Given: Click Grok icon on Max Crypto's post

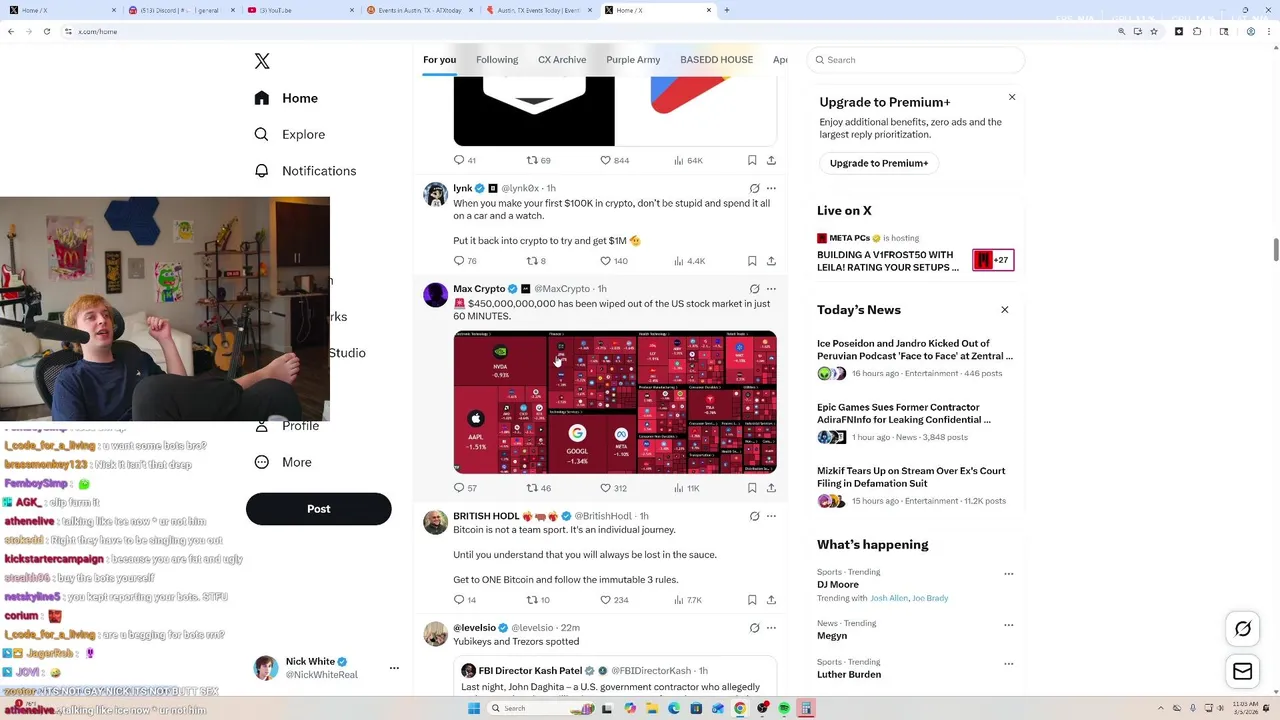Looking at the screenshot, I should [x=754, y=289].
